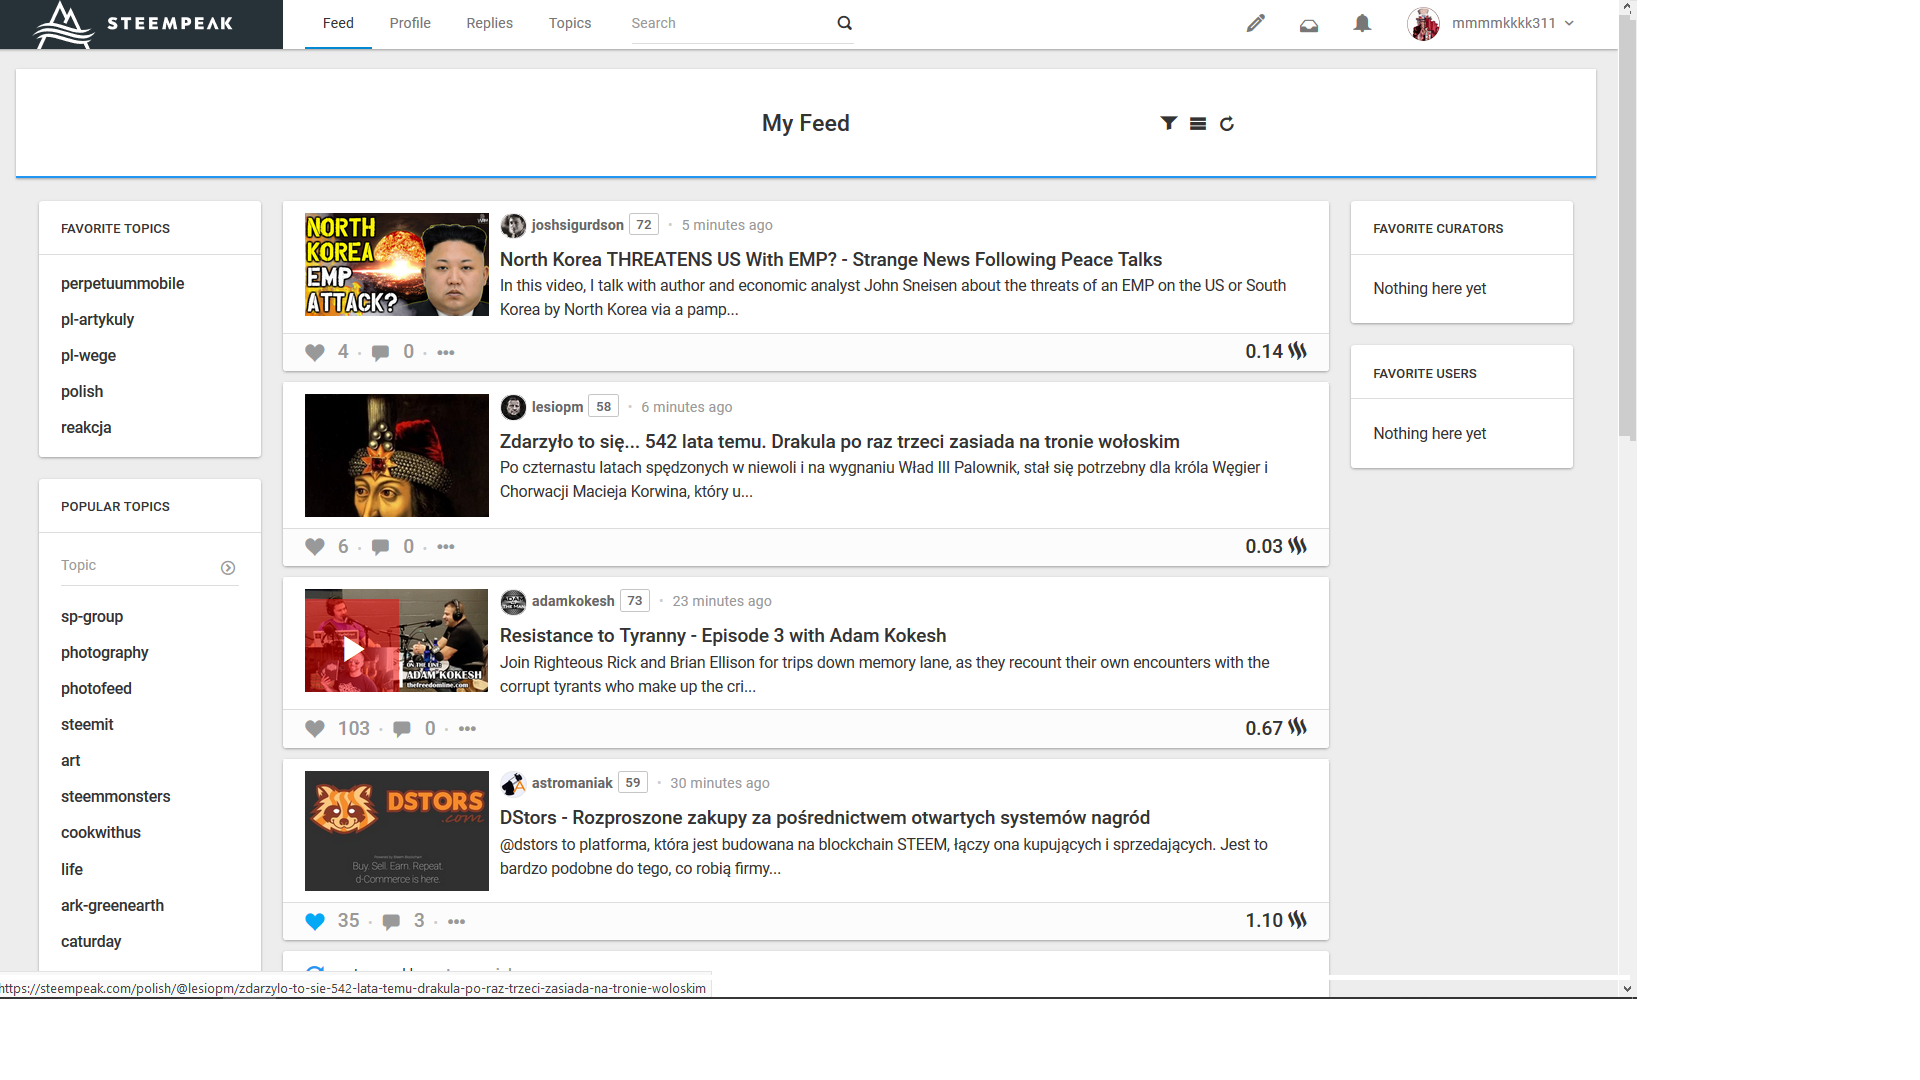This screenshot has width=1920, height=1080.
Task: Open popular topic sp-group
Action: [92, 616]
